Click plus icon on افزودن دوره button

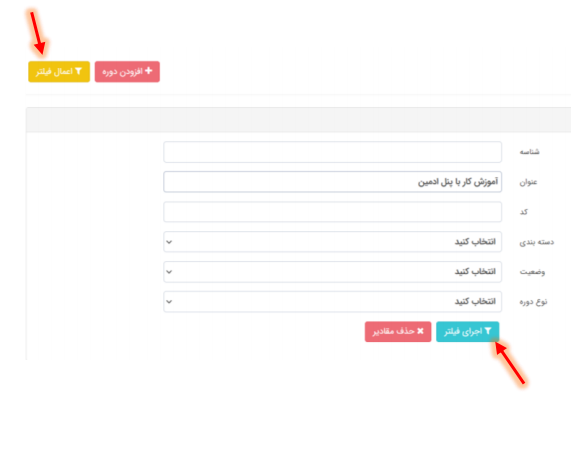tap(149, 71)
